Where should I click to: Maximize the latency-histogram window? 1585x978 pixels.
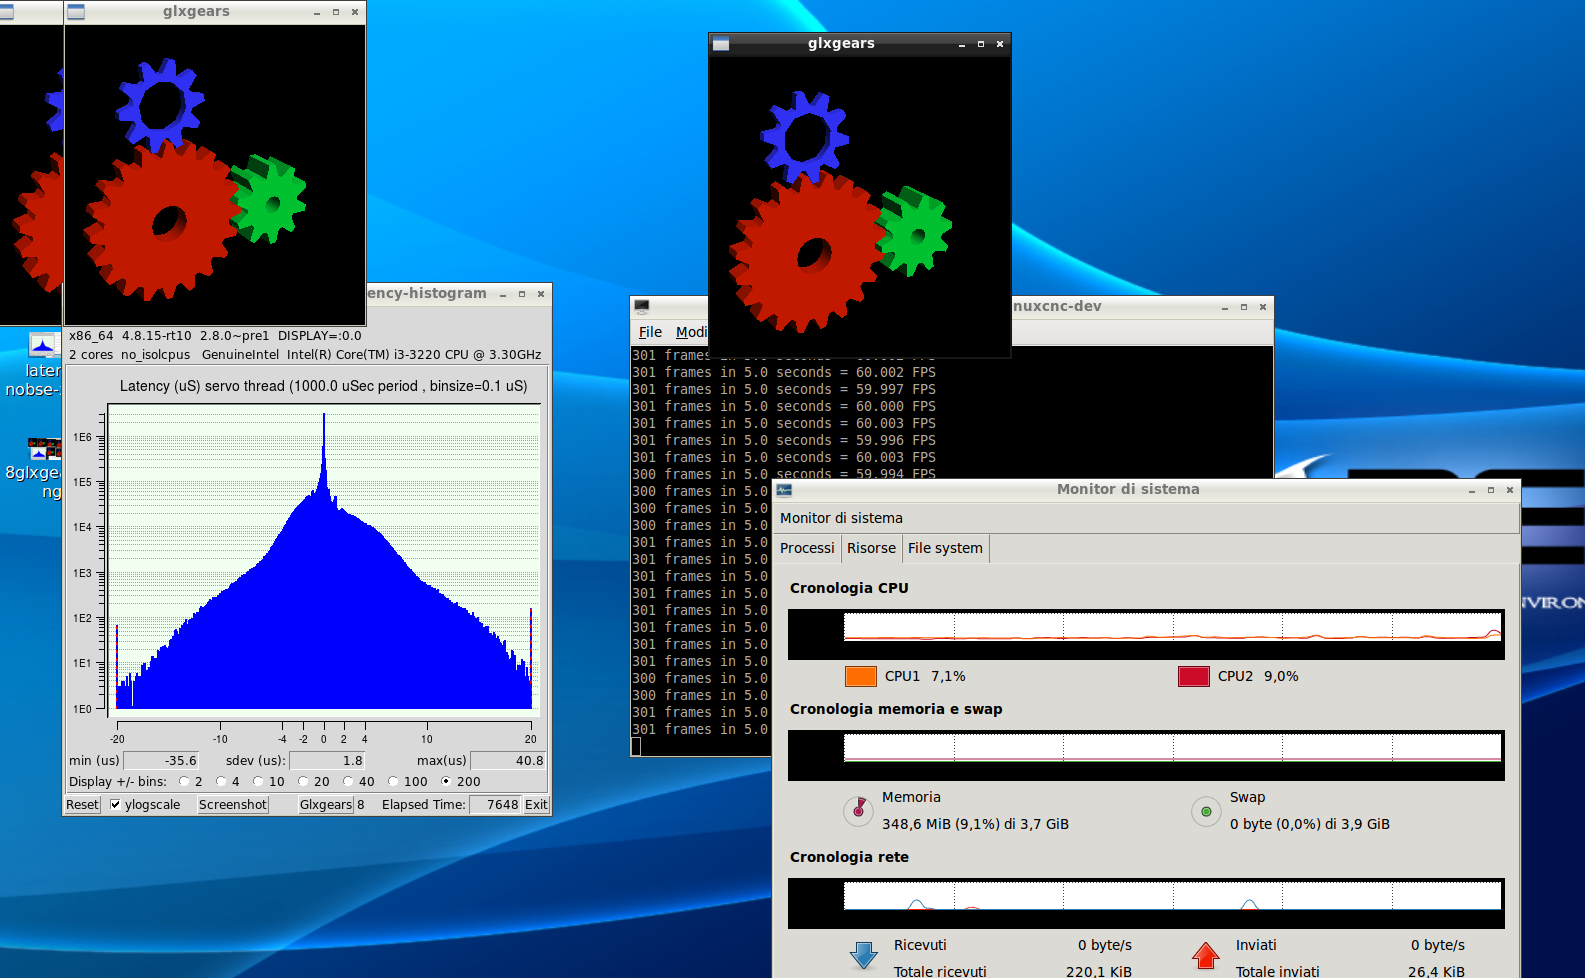coord(522,294)
